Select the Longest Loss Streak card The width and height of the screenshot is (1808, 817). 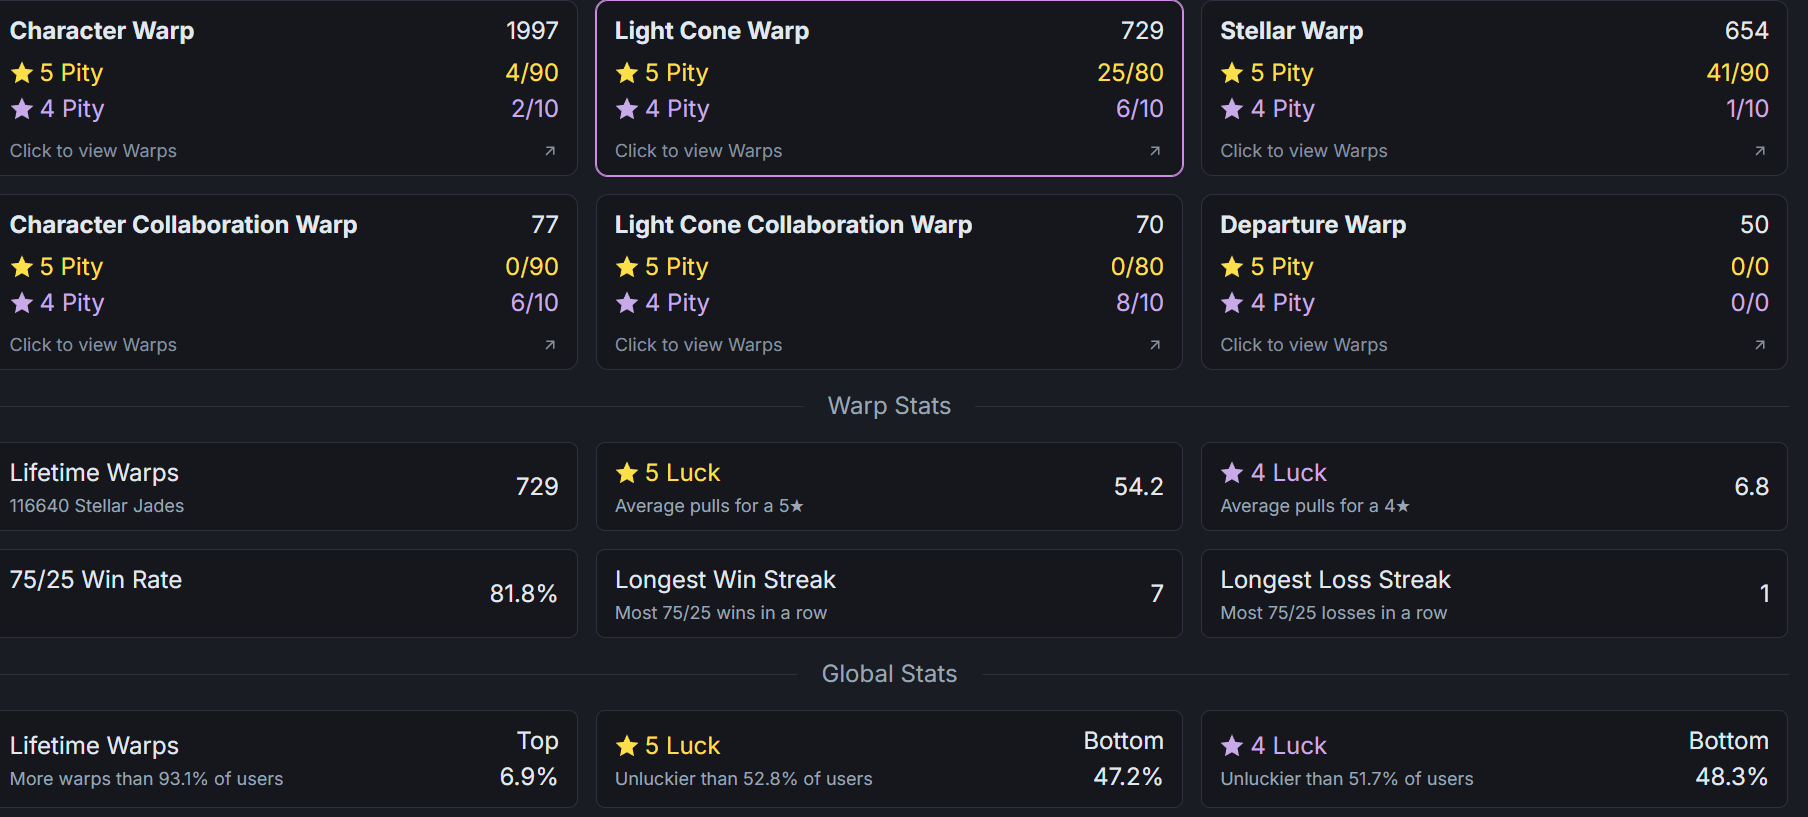coord(1494,593)
